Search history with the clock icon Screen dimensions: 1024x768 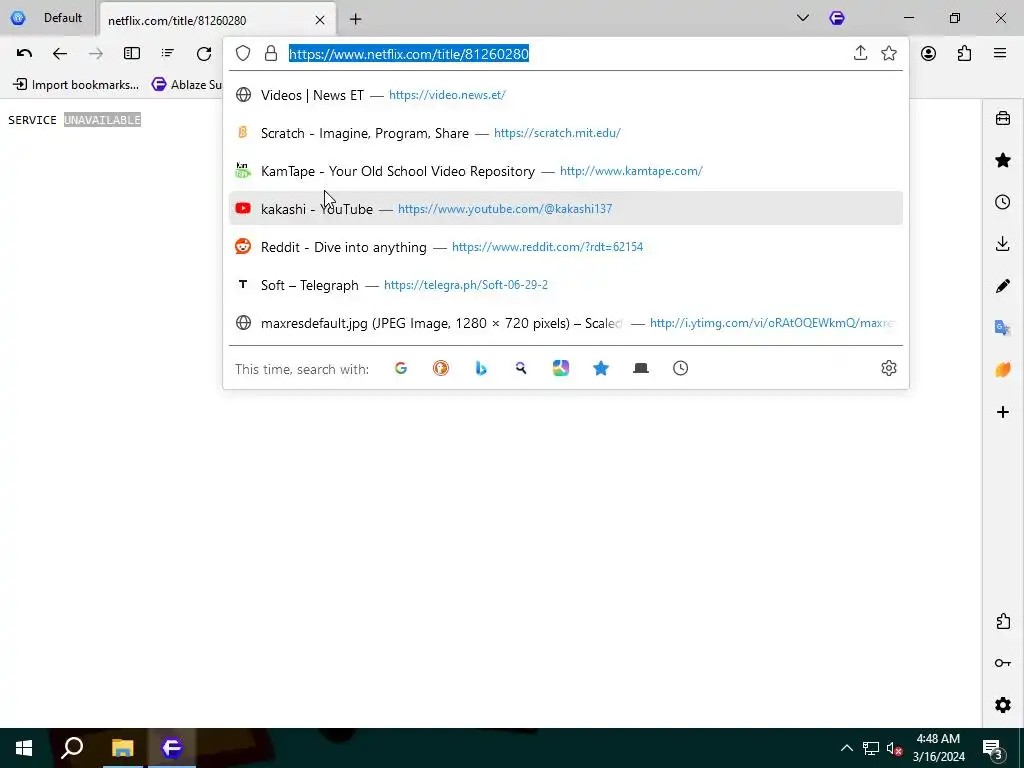point(680,368)
